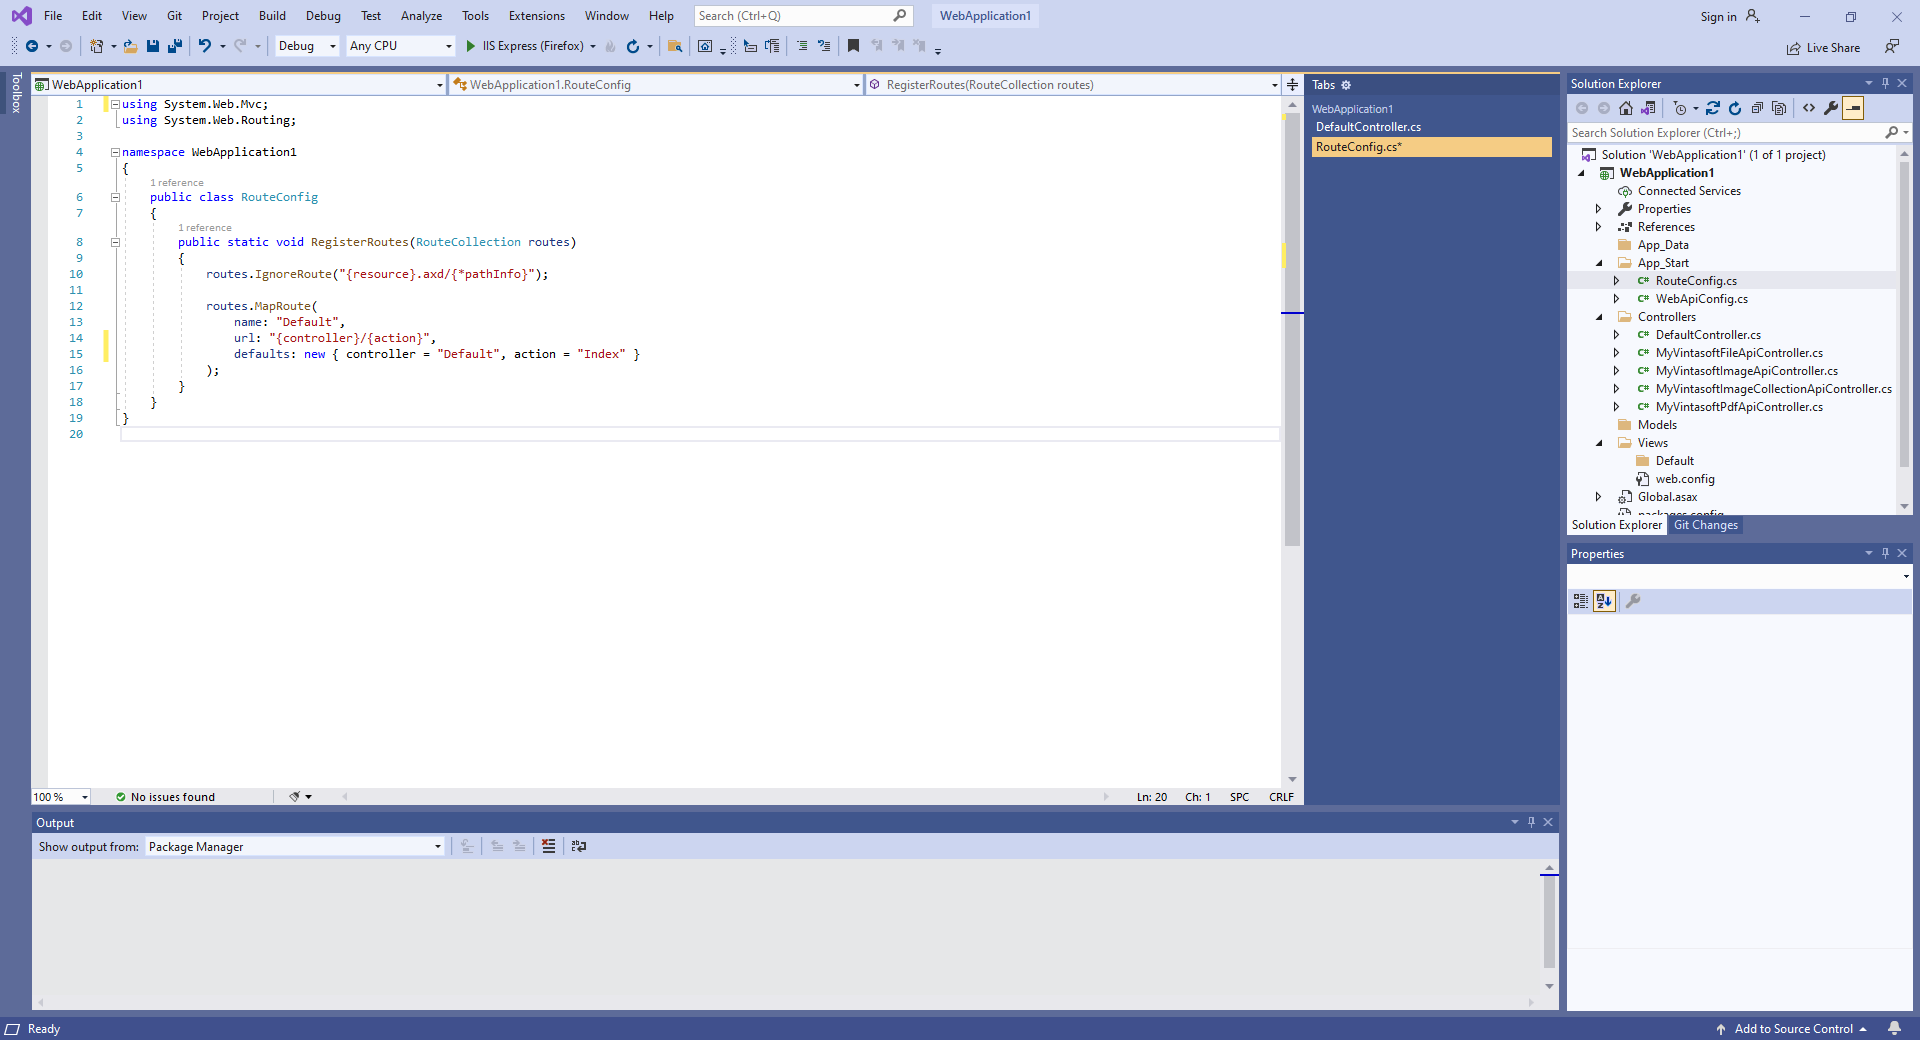Viewport: 1920px width, 1040px height.
Task: Click the Solution Explorer Home icon
Action: point(1626,108)
